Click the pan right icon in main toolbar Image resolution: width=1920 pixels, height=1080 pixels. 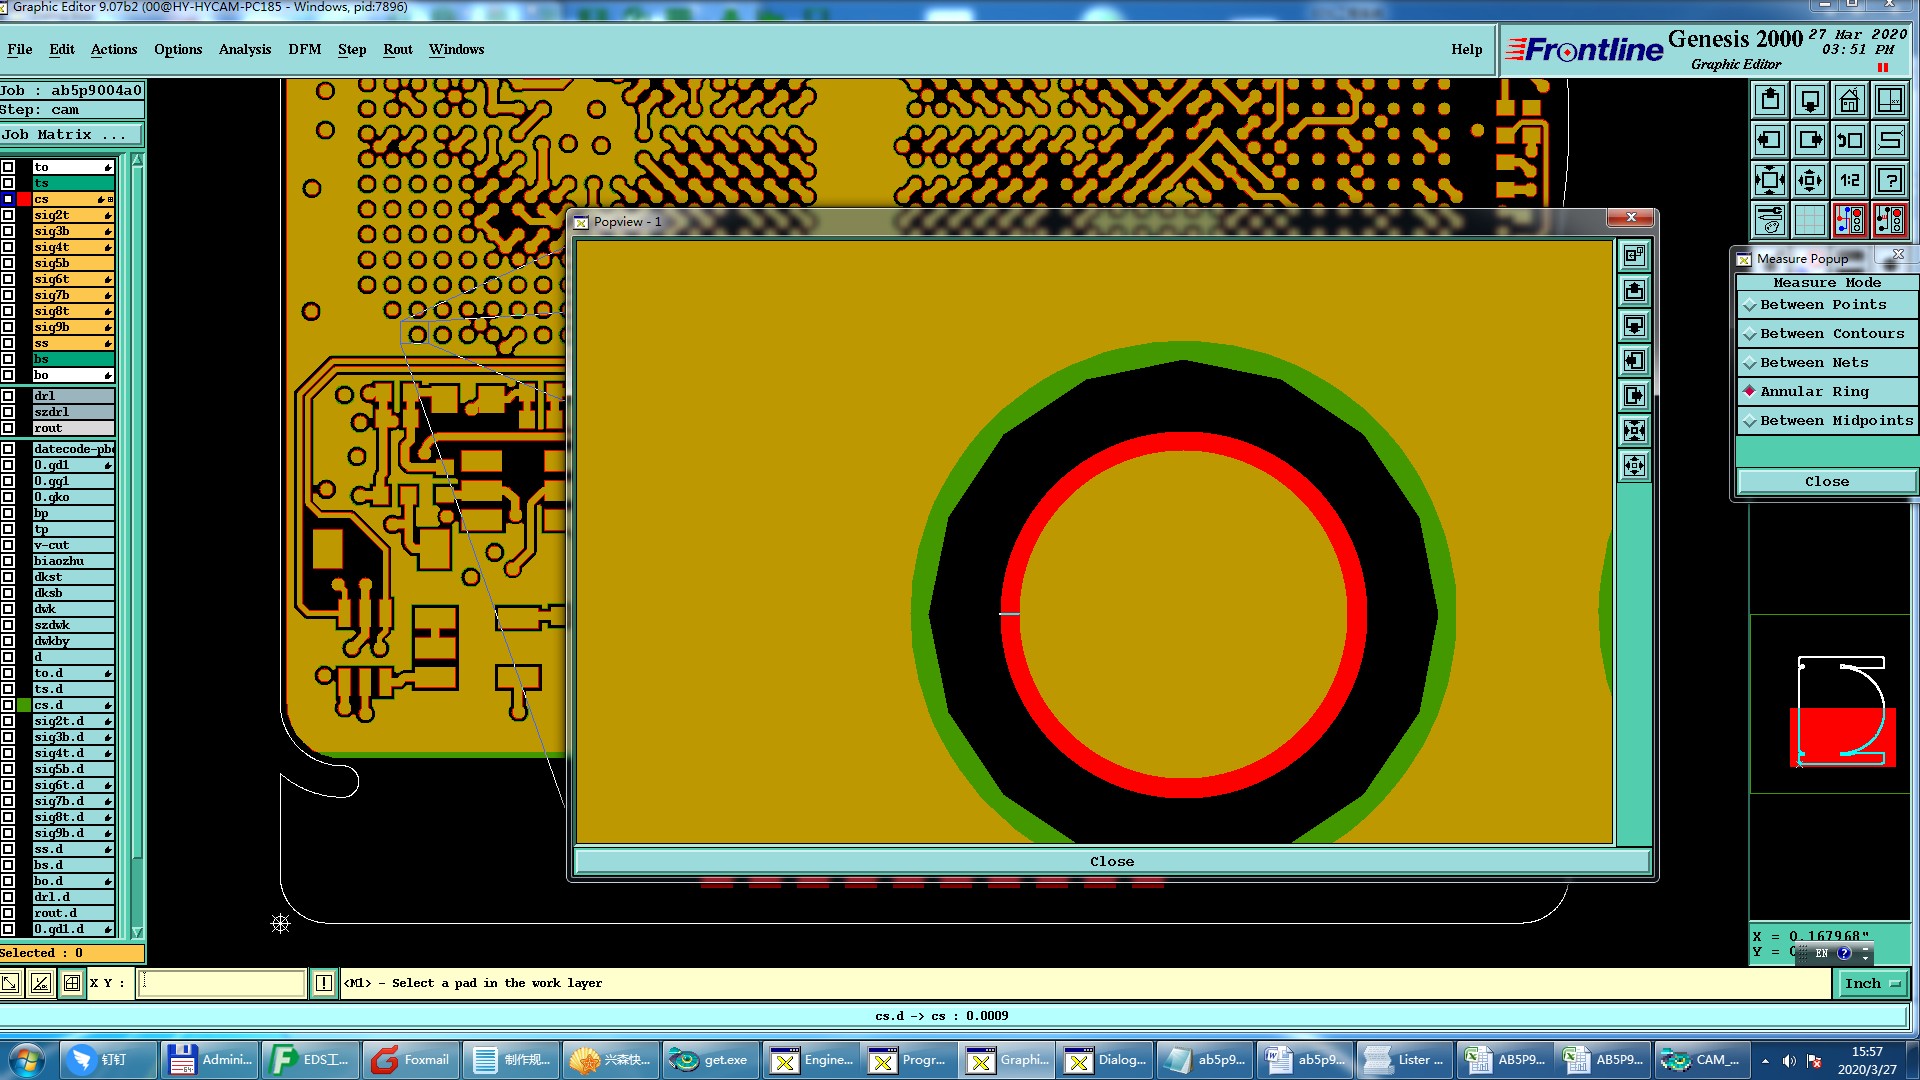(x=1810, y=140)
